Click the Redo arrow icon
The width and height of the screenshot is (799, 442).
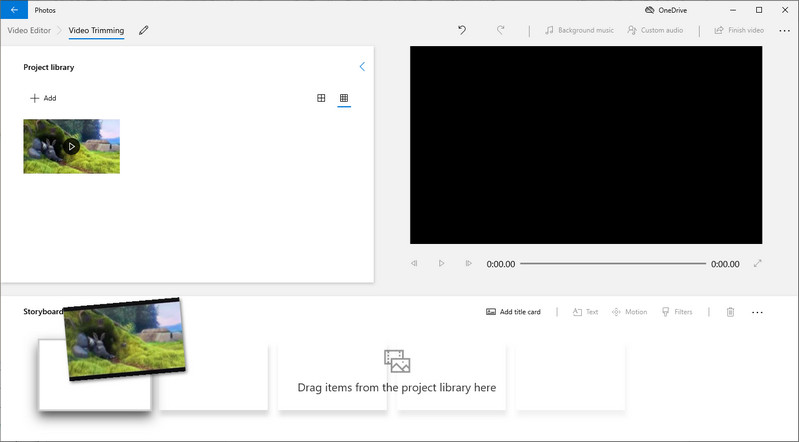(501, 31)
